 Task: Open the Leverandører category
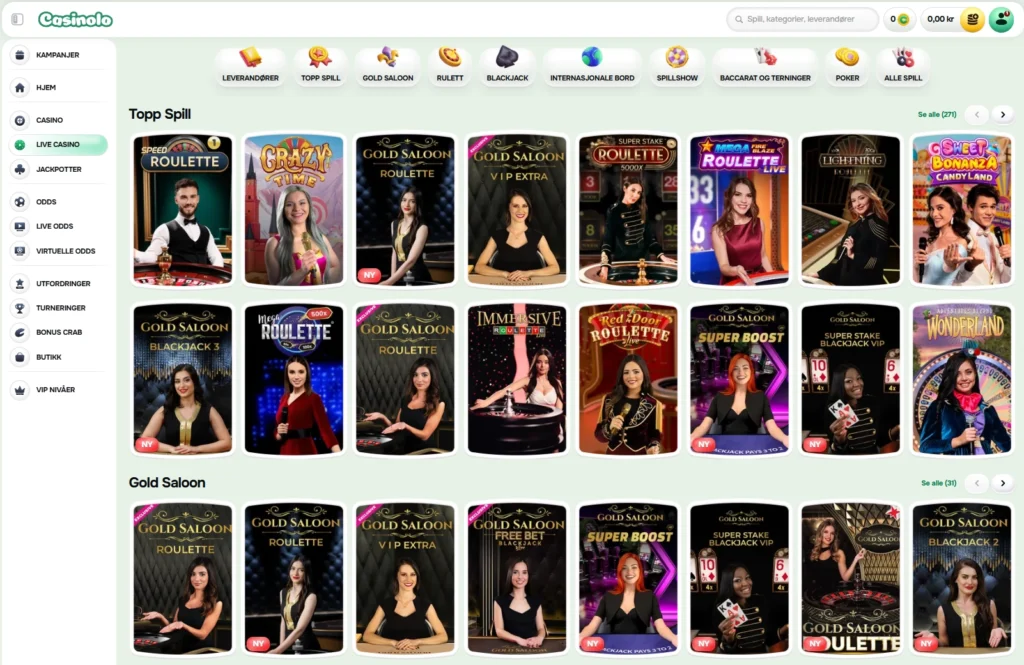(x=250, y=65)
